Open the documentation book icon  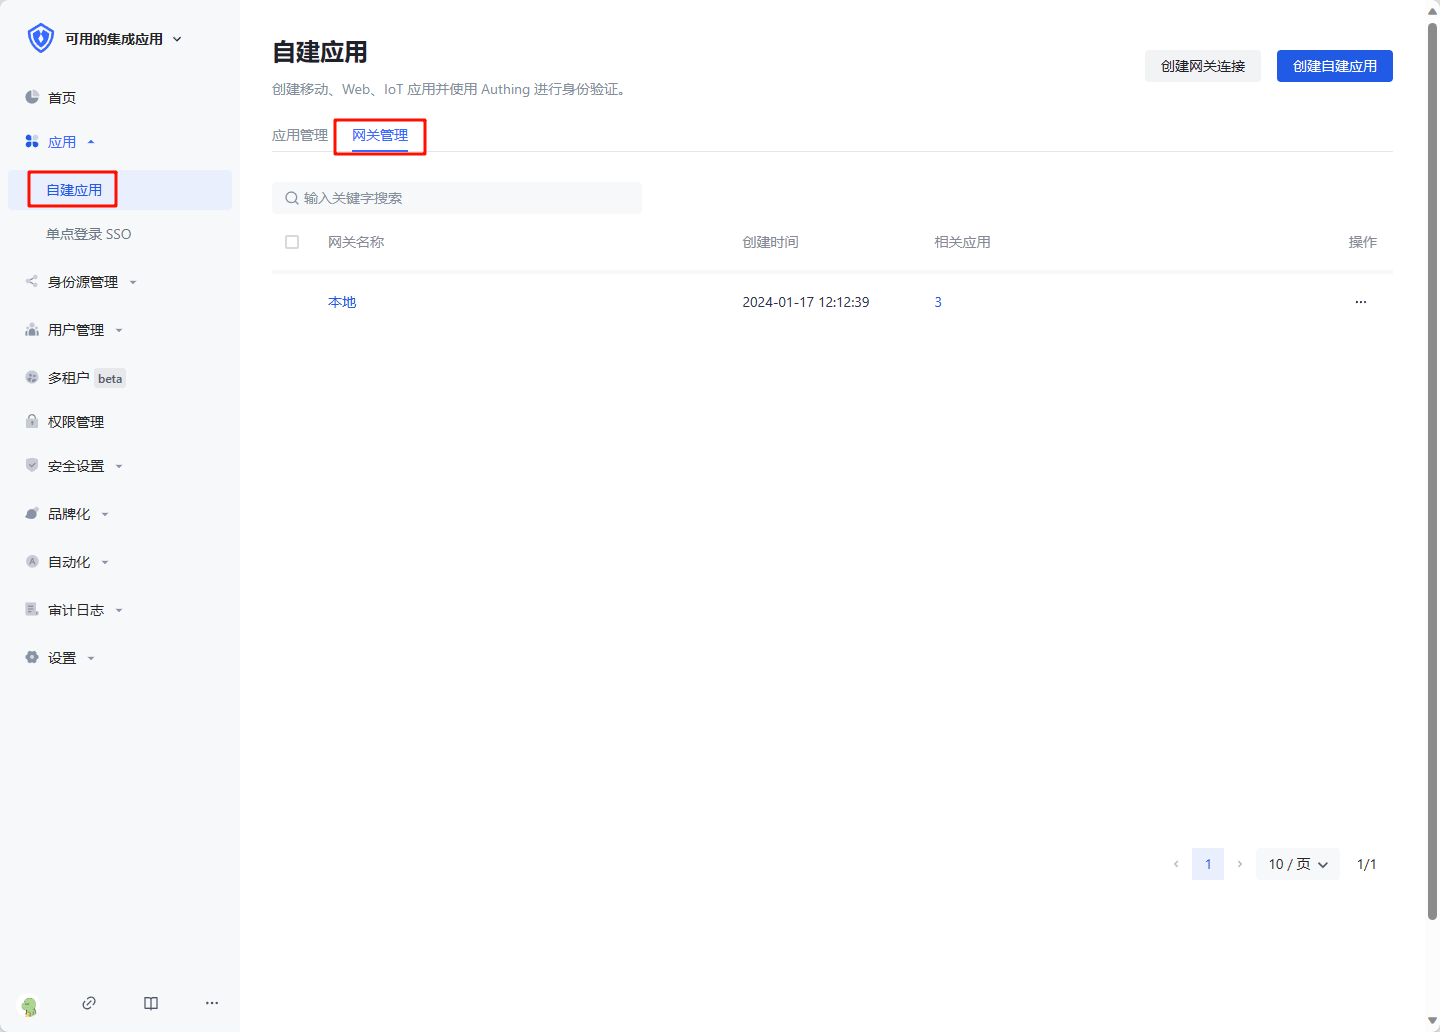[x=151, y=1003]
